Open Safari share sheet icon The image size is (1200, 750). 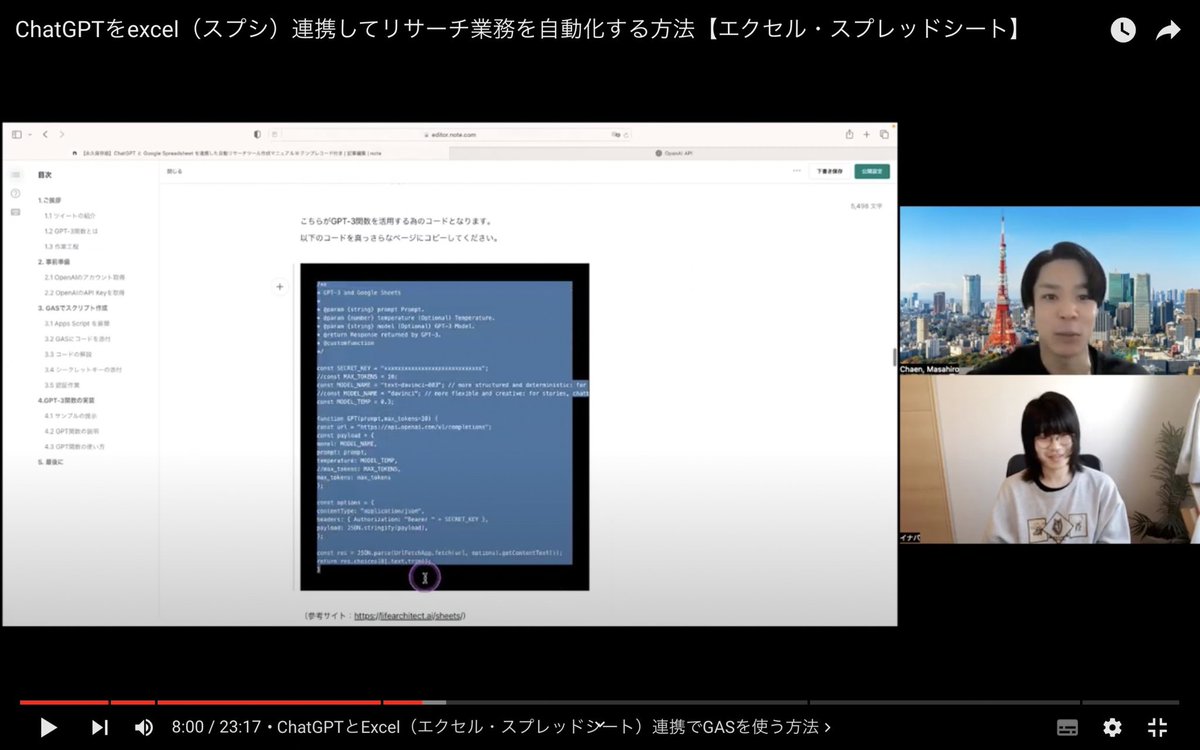pyautogui.click(x=850, y=133)
